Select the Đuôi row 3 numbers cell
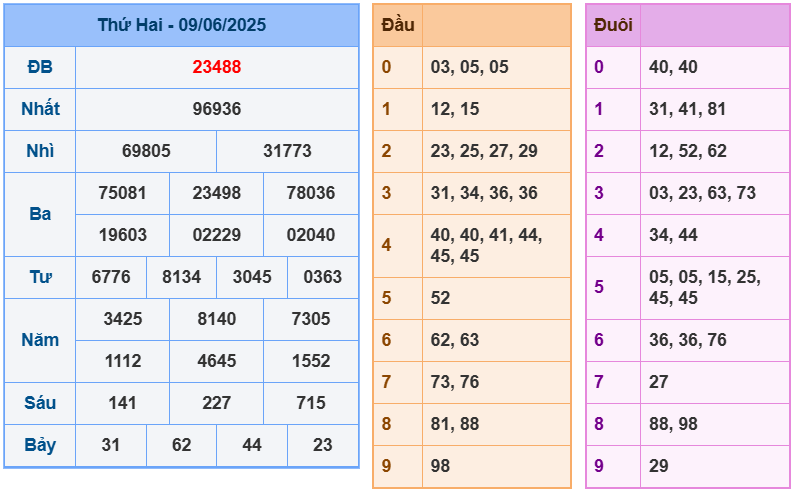The image size is (795, 492). click(x=702, y=193)
